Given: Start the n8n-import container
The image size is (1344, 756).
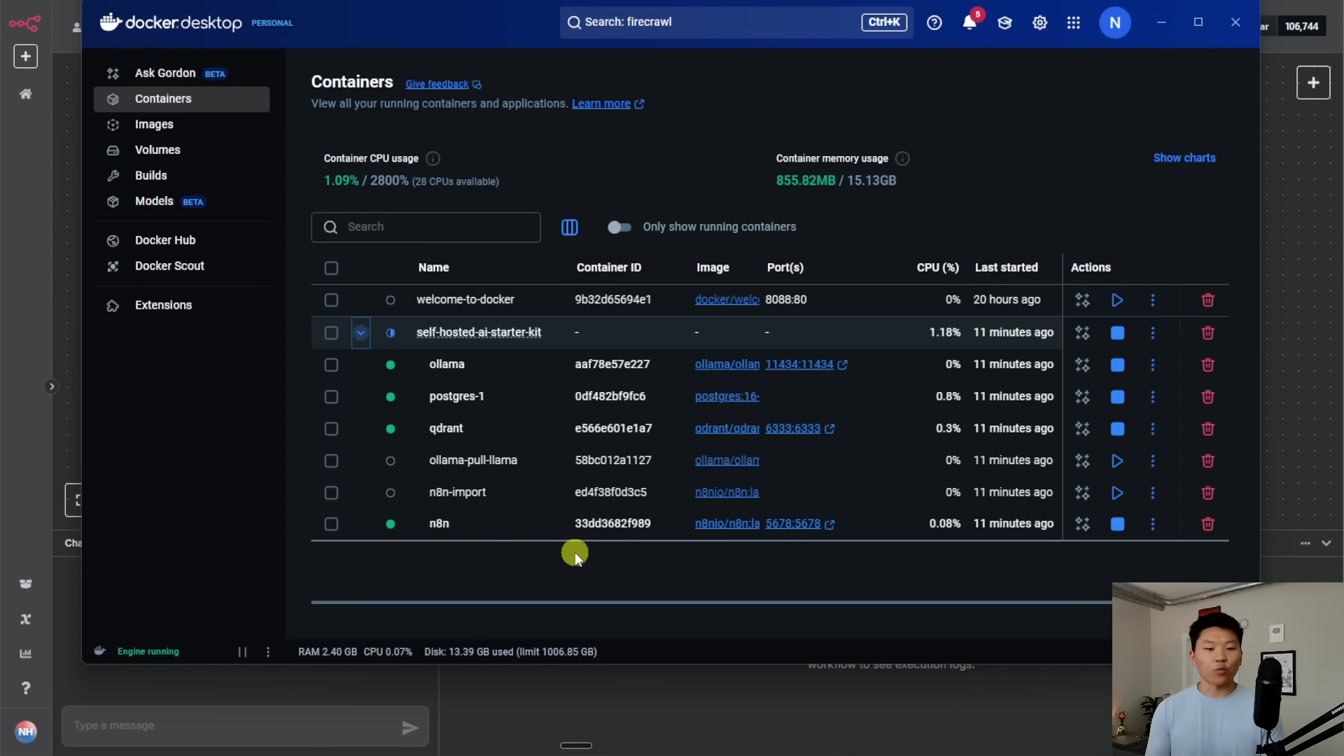Looking at the screenshot, I should (1117, 493).
